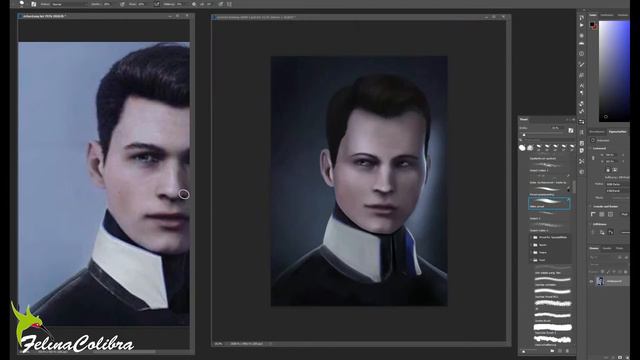Open the brush icon panel in collapsed dock
The width and height of the screenshot is (640, 360).
[x=582, y=64]
